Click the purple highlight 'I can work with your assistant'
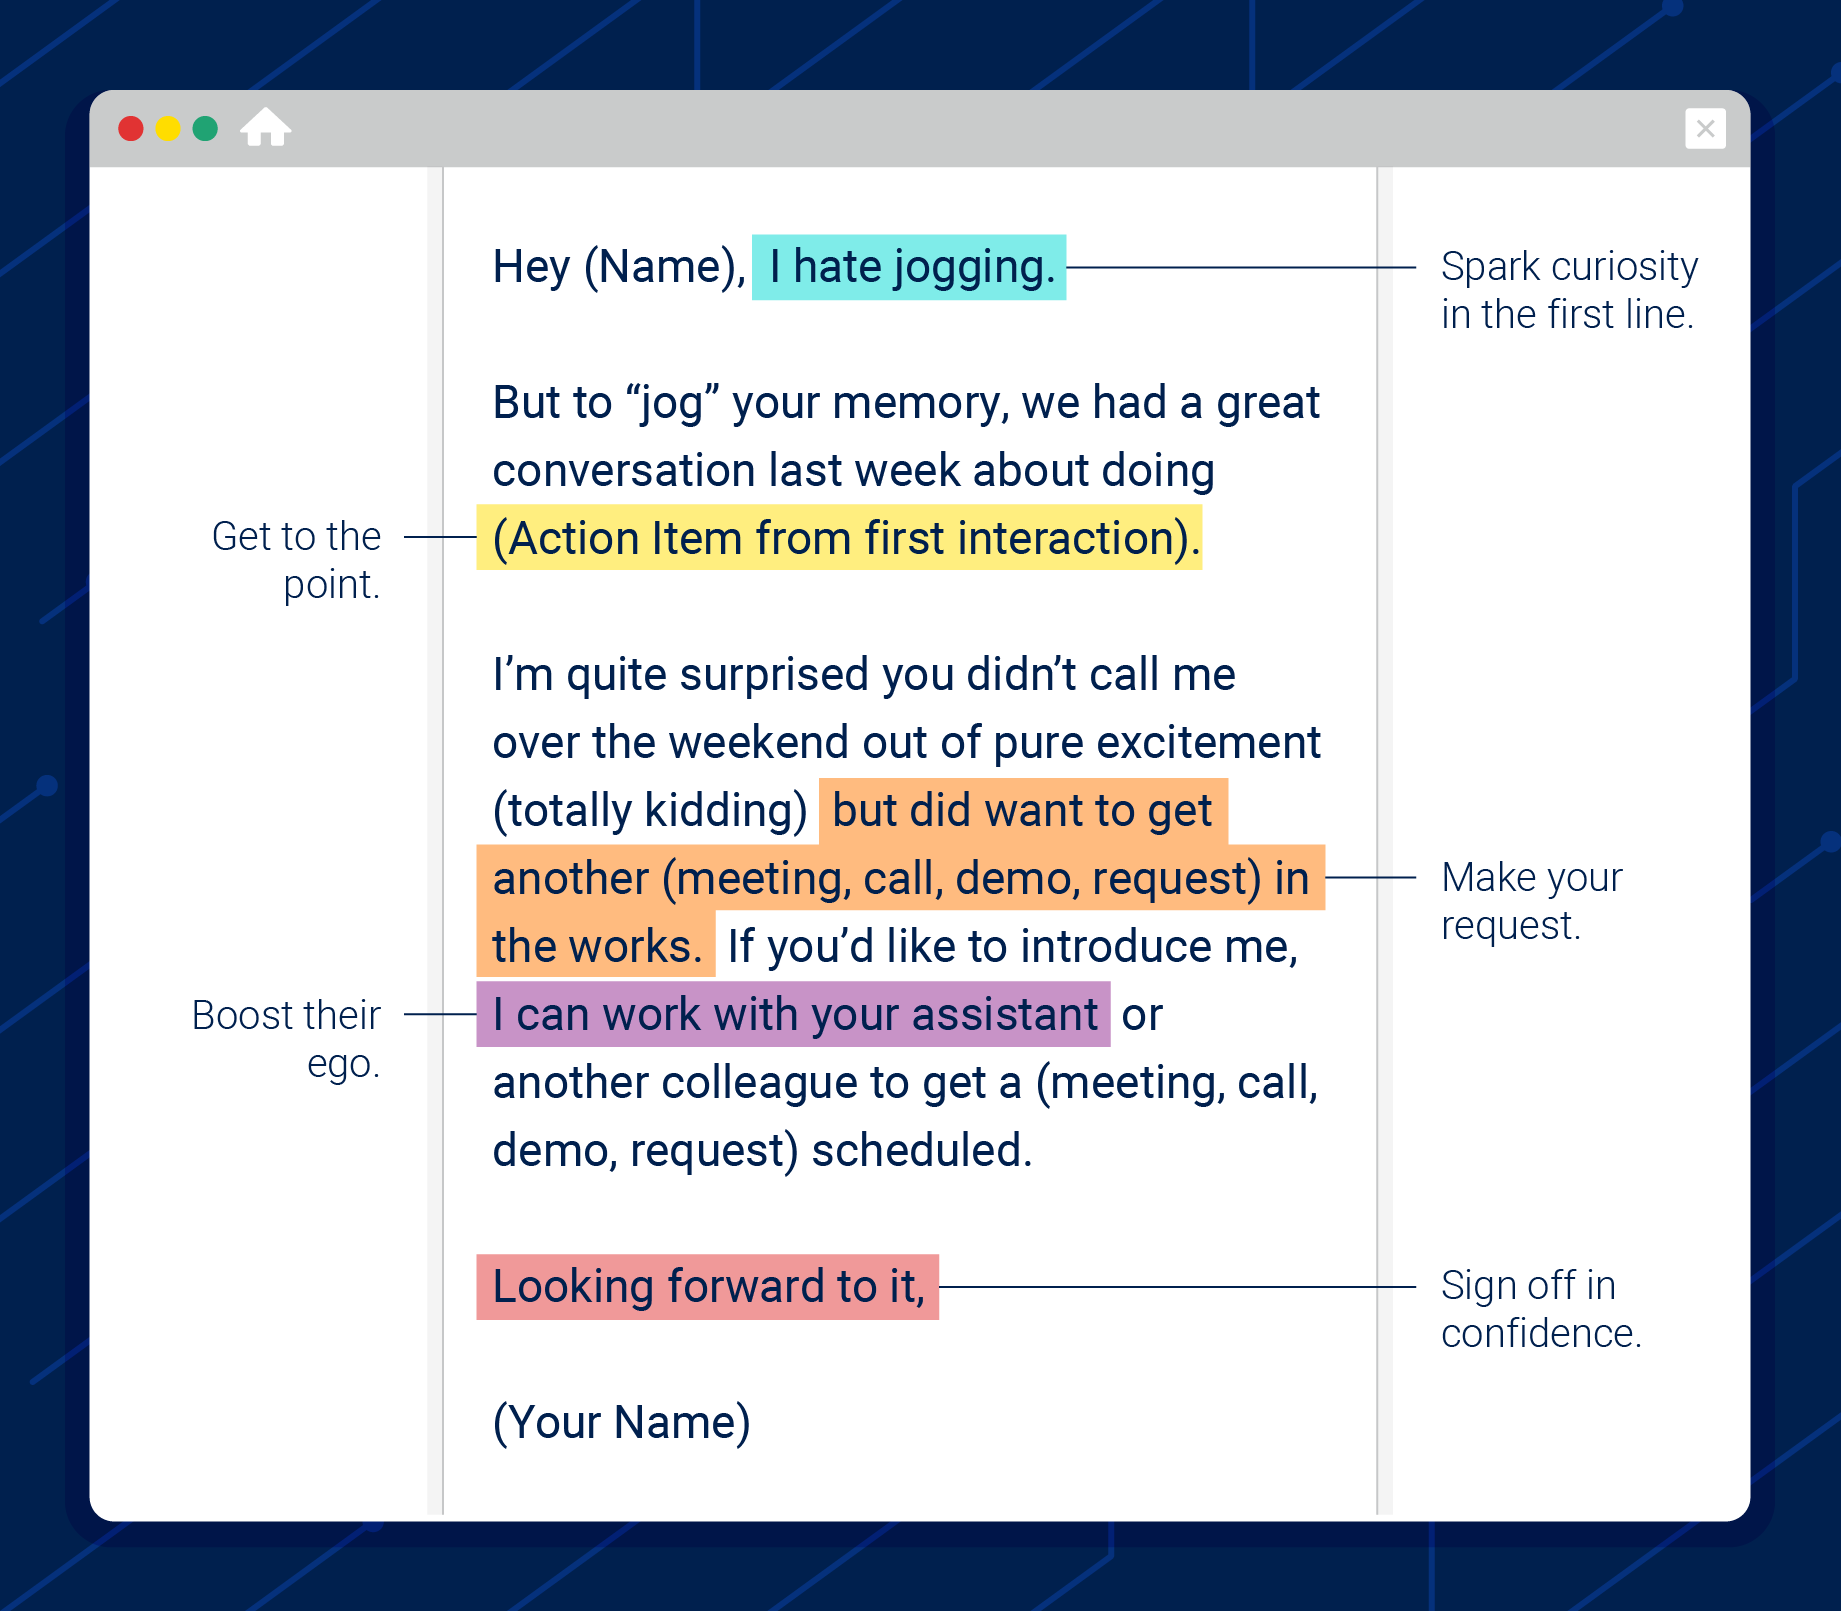The height and width of the screenshot is (1611, 1841). pos(795,1014)
